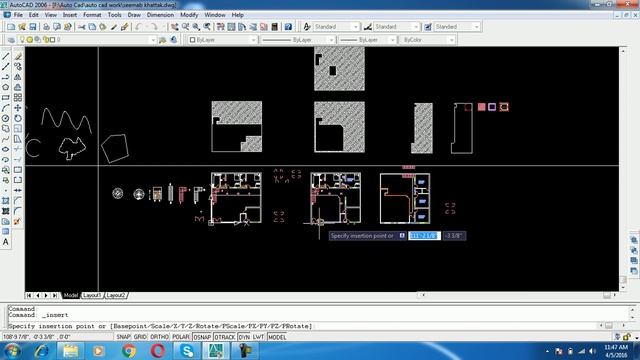Select the Revision Cloud tool
640x360 pixels.
[x=6, y=129]
